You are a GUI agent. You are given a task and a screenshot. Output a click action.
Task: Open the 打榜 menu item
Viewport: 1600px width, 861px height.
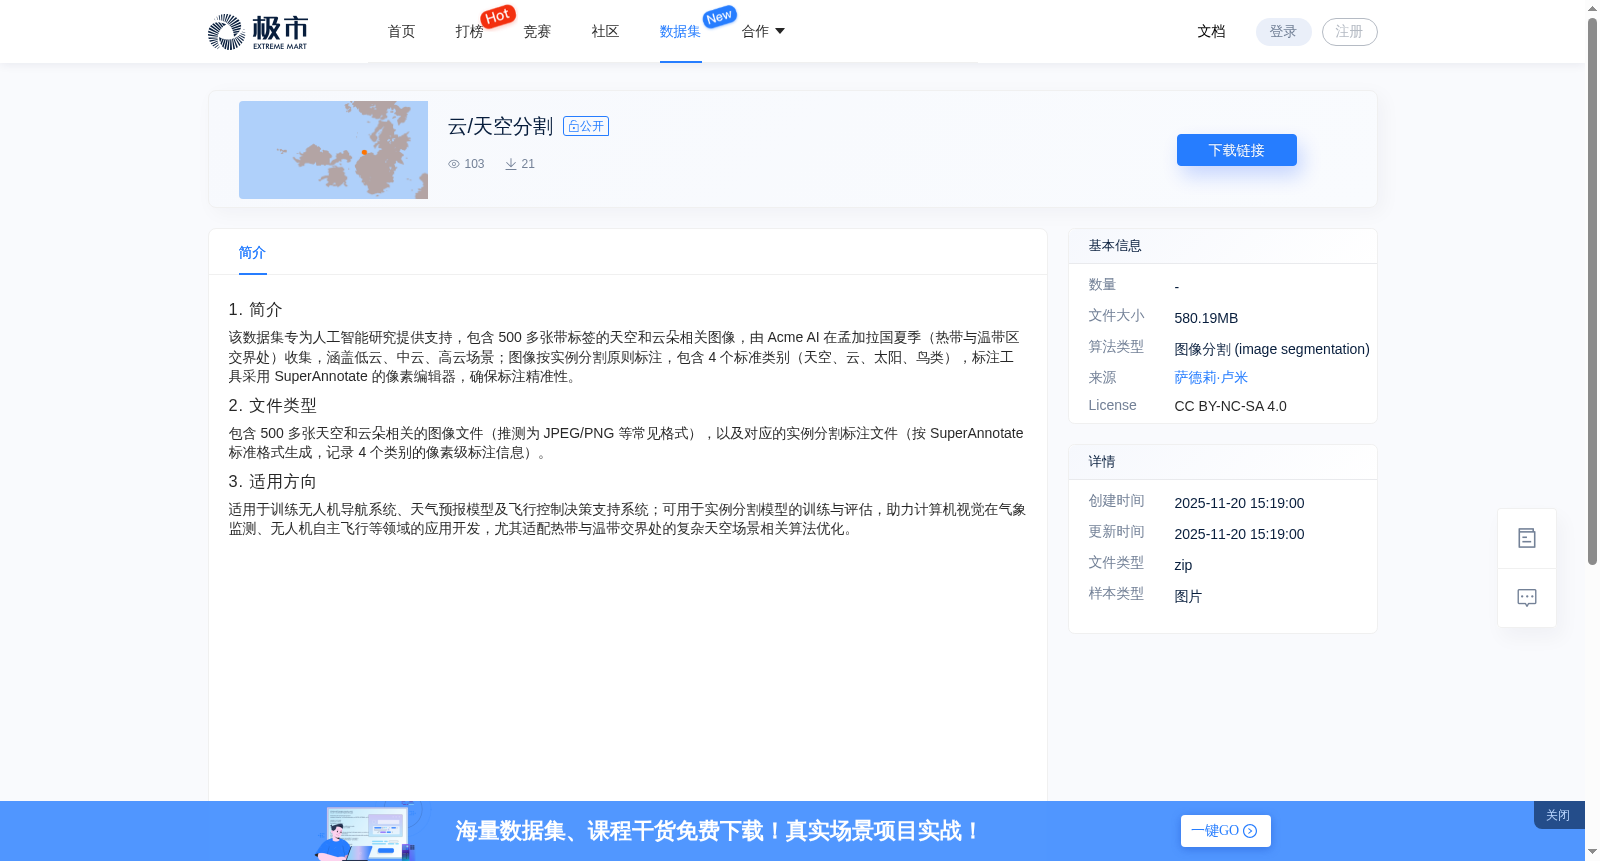(469, 32)
